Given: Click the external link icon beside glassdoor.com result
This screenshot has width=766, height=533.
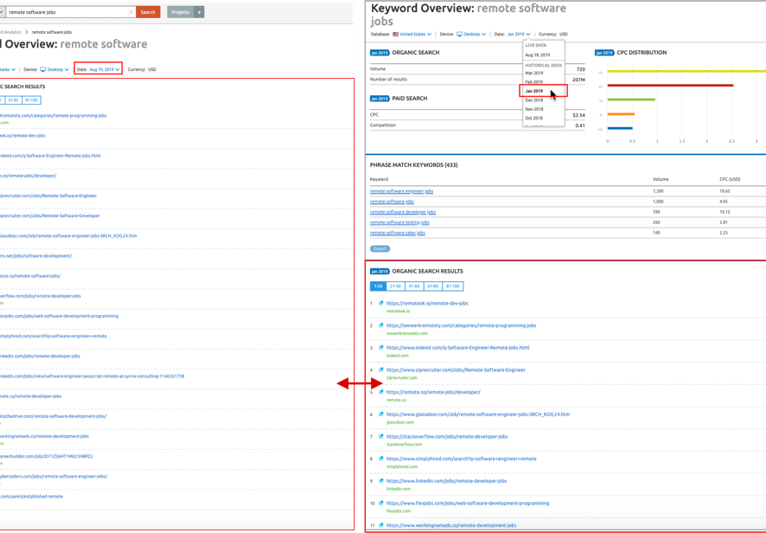Looking at the screenshot, I should pos(381,413).
